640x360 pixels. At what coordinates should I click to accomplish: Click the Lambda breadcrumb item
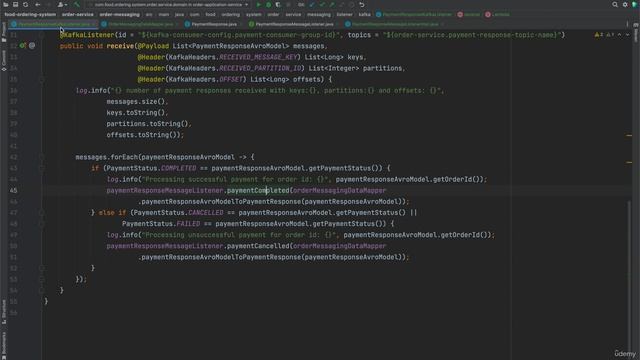pos(497,14)
